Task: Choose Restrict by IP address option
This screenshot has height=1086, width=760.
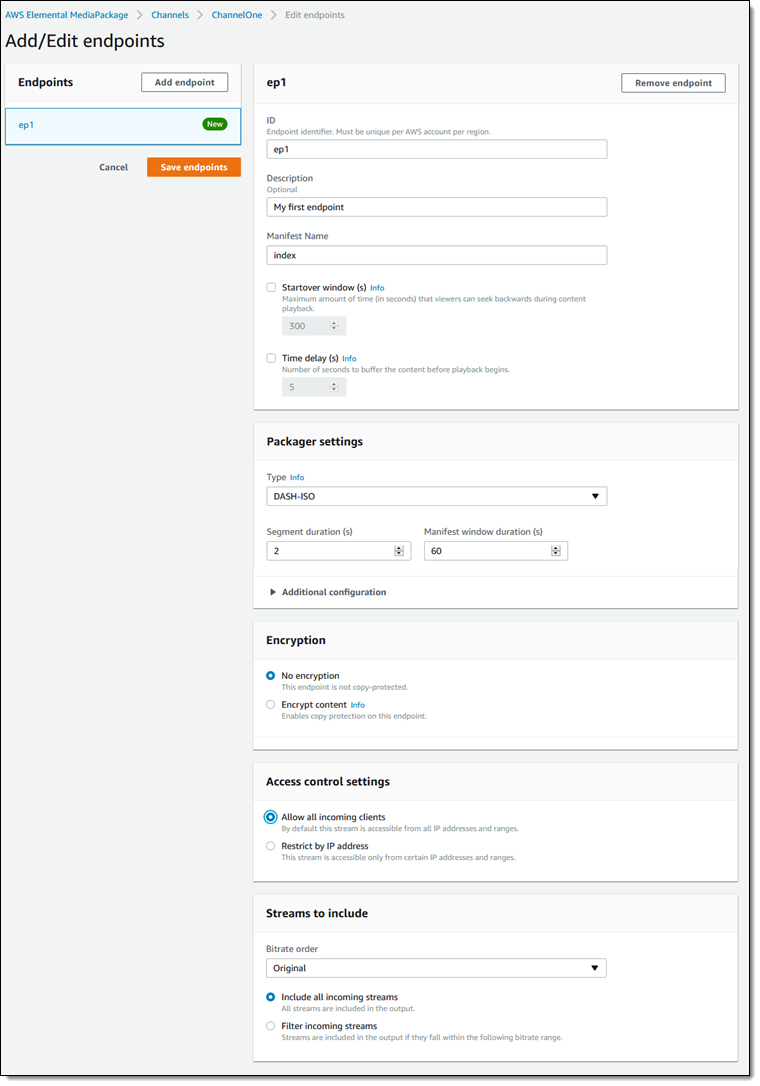Action: pos(271,846)
